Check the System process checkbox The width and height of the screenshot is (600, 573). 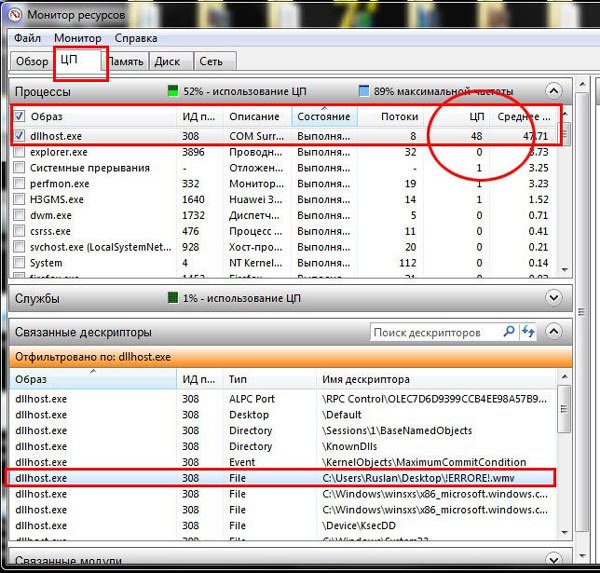[19, 263]
